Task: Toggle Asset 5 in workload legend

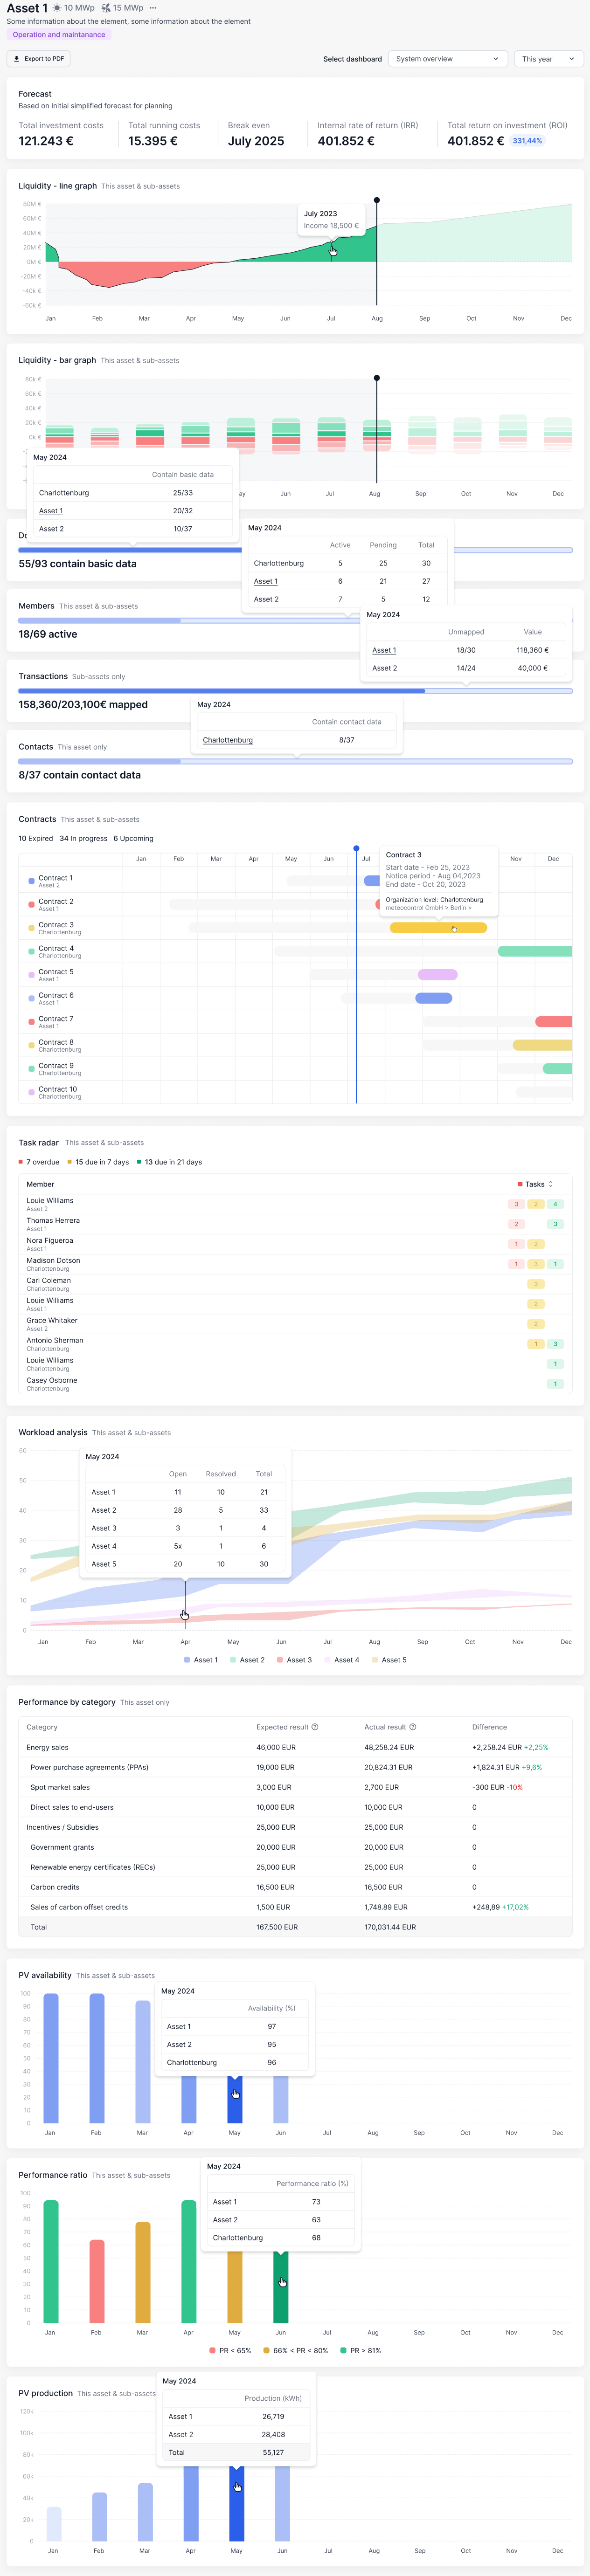Action: coord(389,1660)
